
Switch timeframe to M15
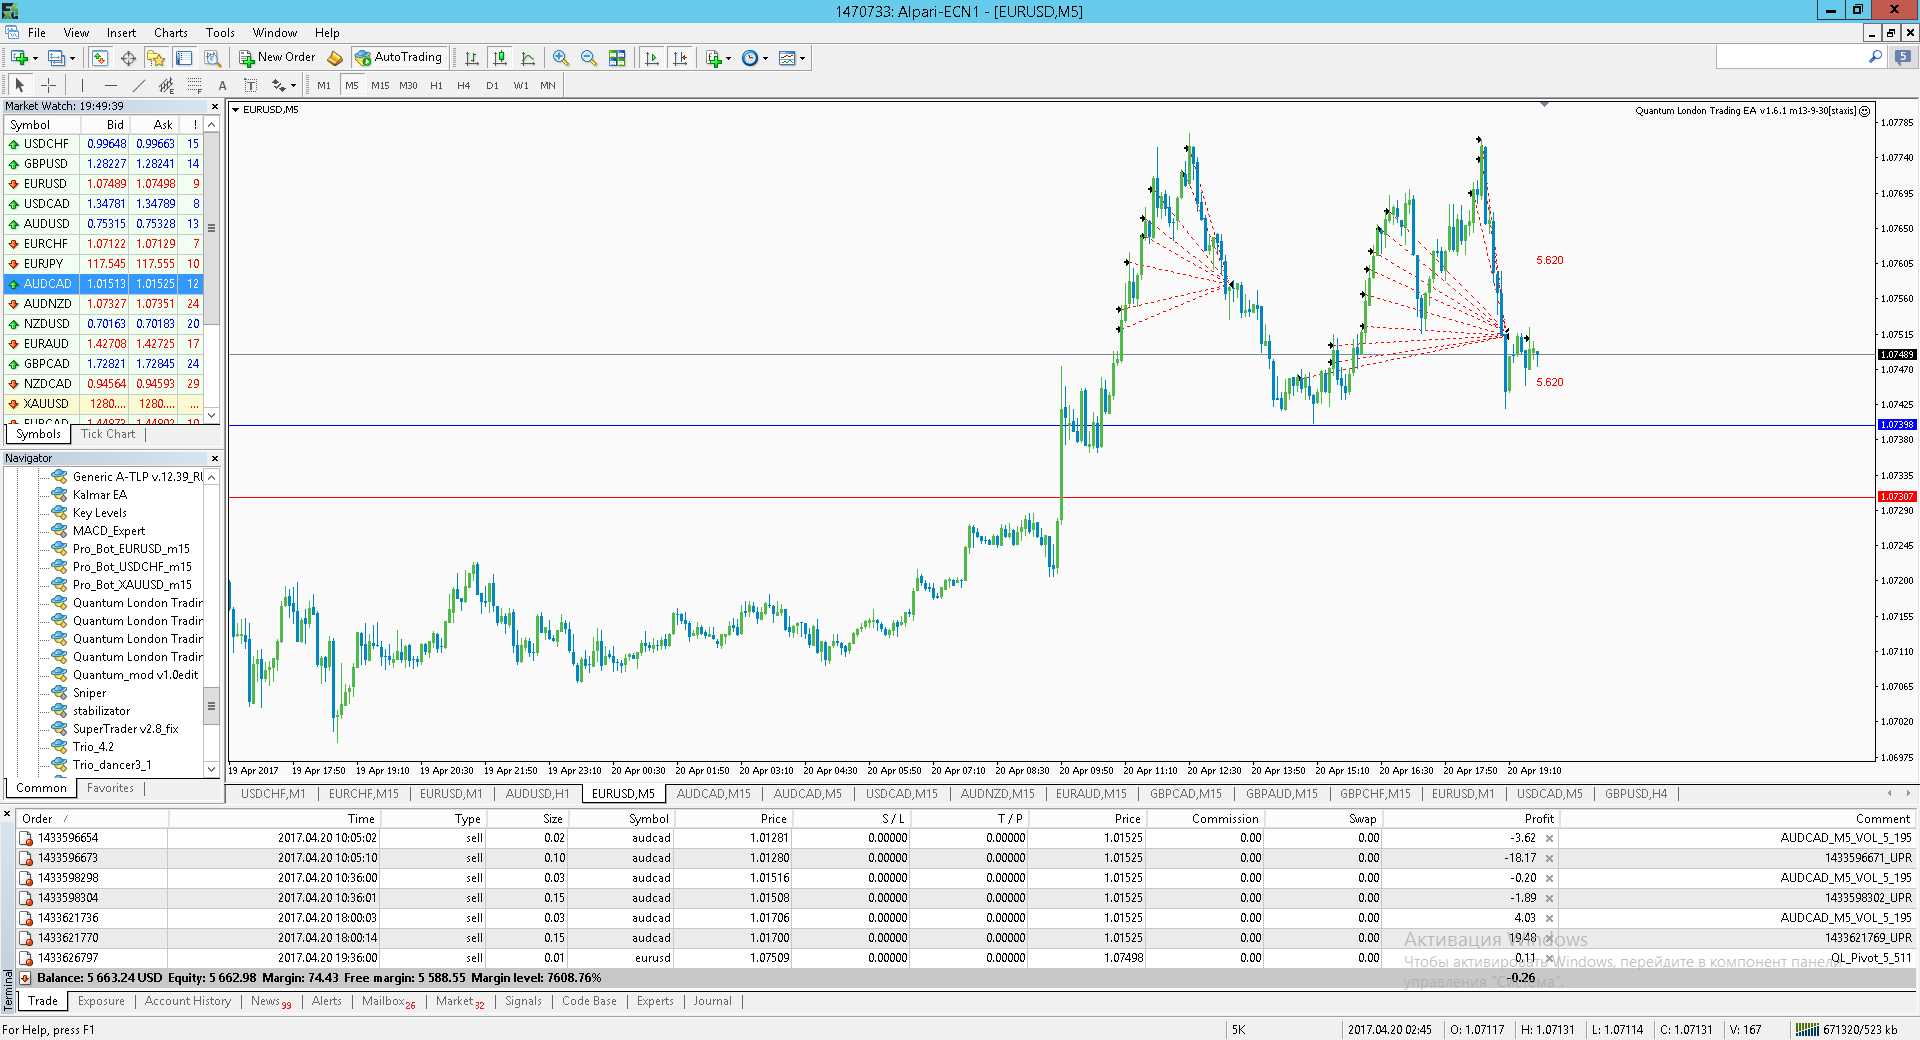point(380,85)
